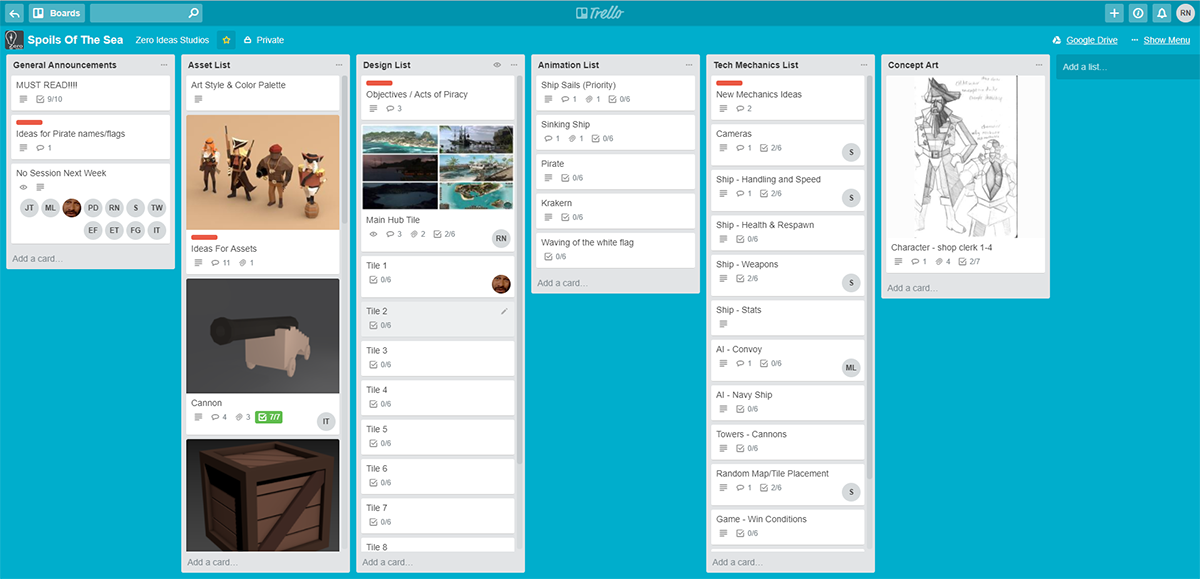Click the back arrow beside the Boards button
Image resolution: width=1200 pixels, height=579 pixels.
click(x=14, y=12)
